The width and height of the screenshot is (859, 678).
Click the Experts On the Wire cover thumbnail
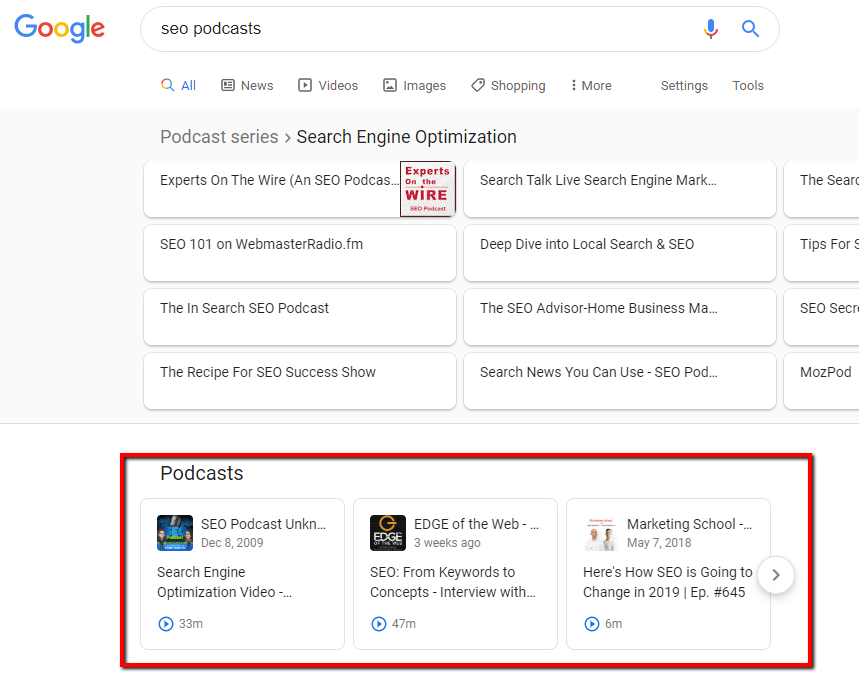pos(427,189)
